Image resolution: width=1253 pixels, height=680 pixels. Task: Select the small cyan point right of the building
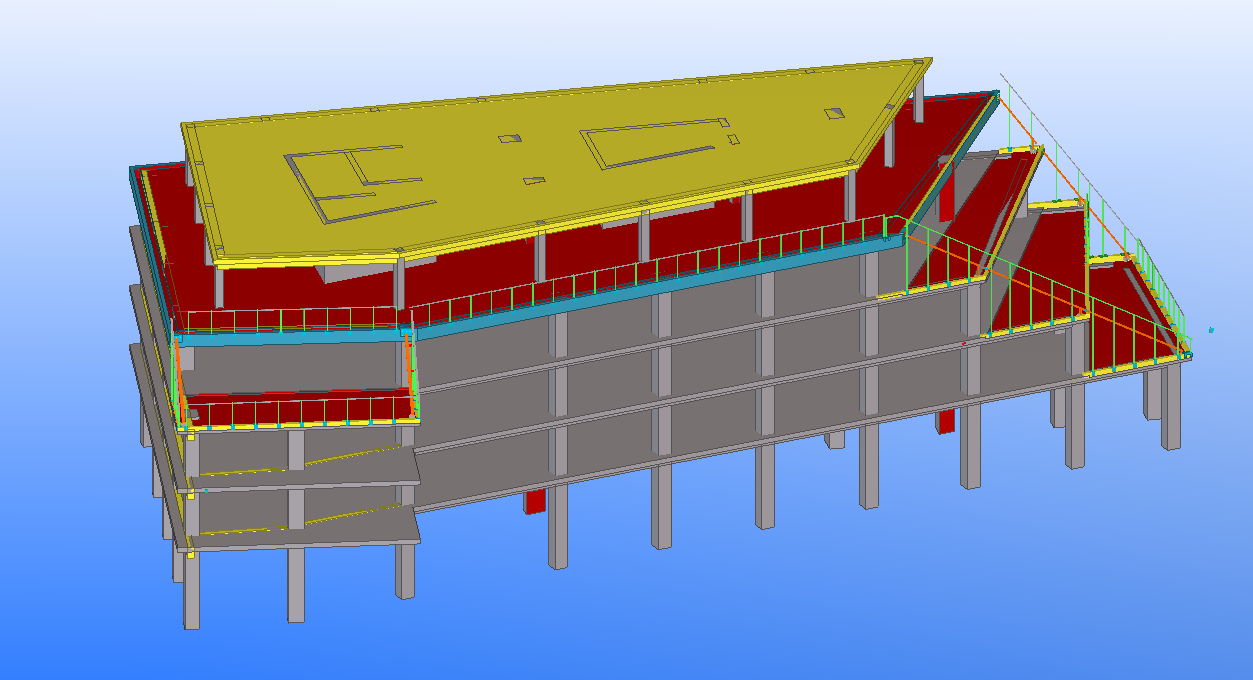point(1211,329)
